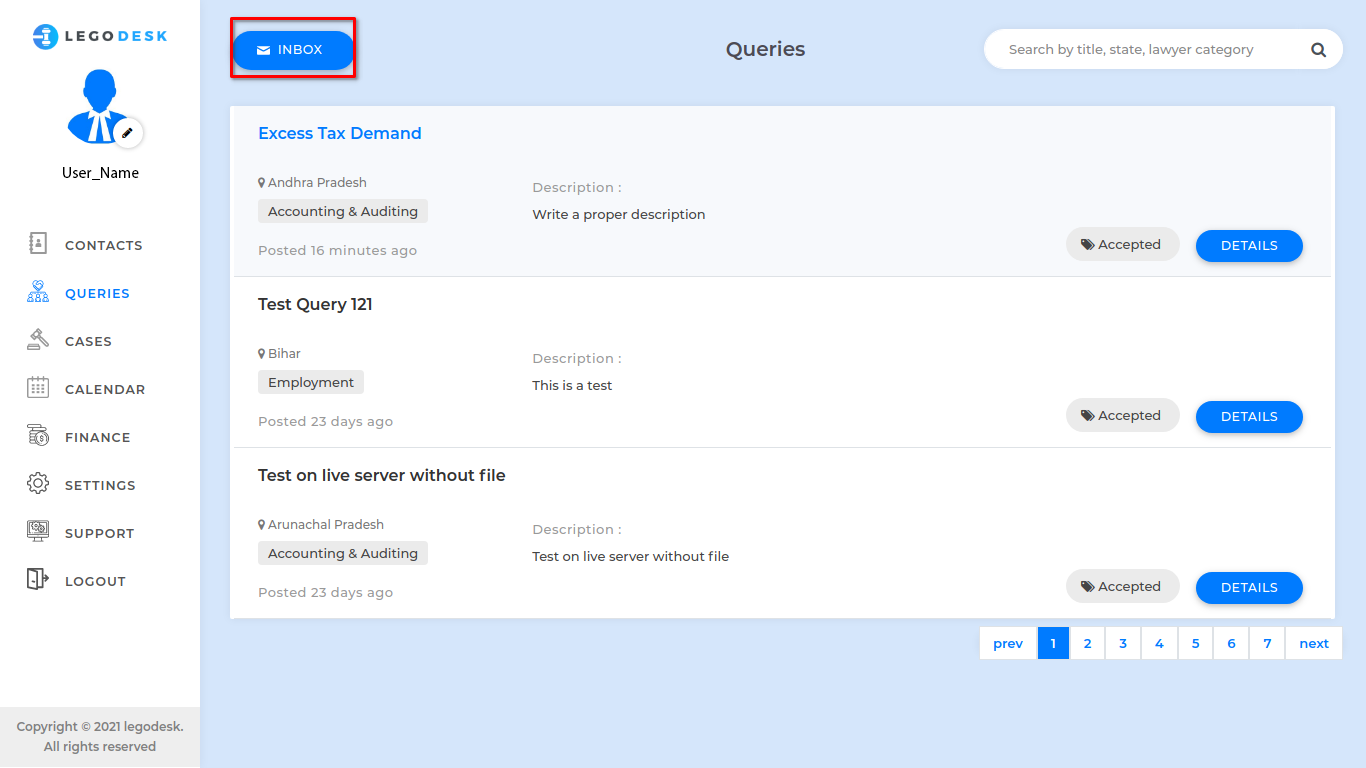
Task: Click the user avatar image
Action: (97, 106)
